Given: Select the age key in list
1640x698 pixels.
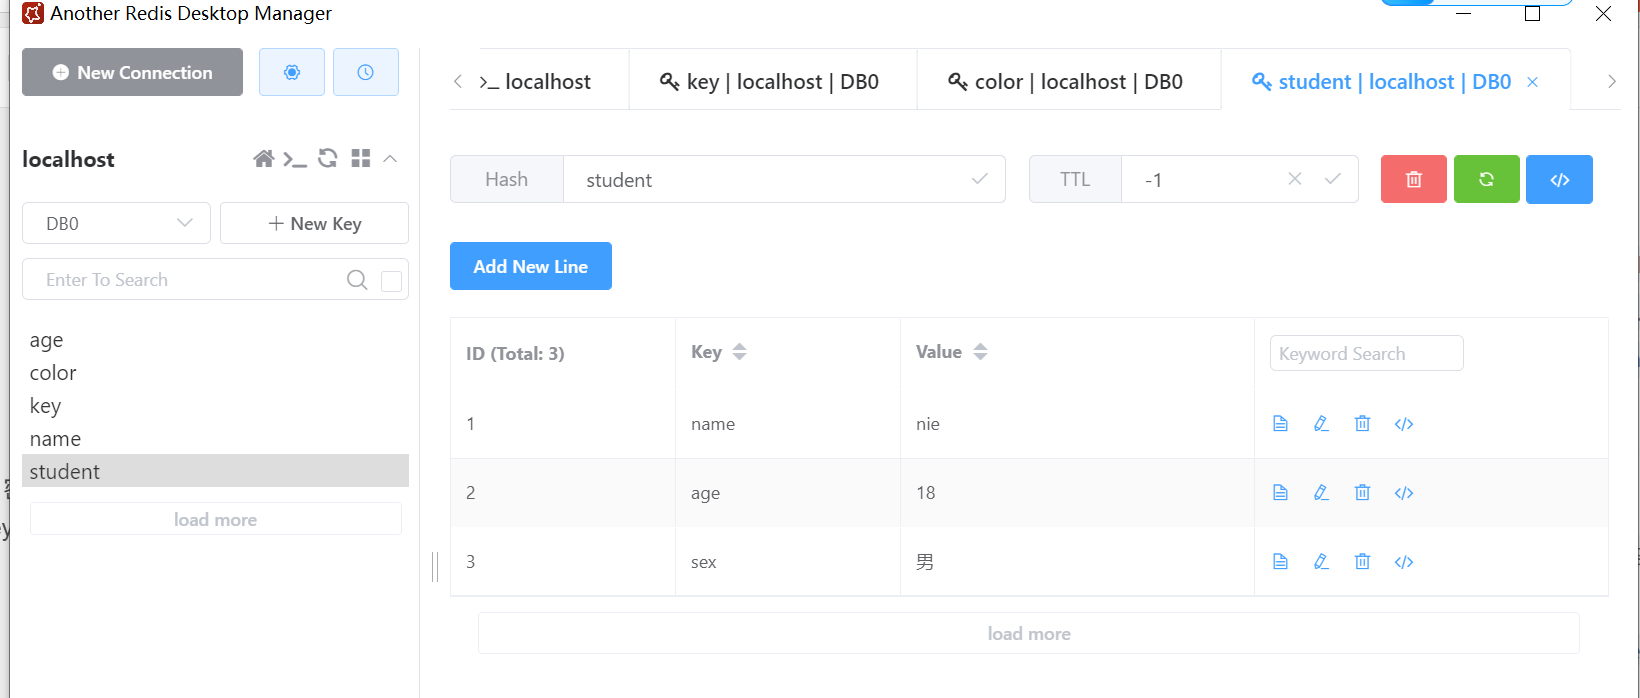Looking at the screenshot, I should [215, 340].
